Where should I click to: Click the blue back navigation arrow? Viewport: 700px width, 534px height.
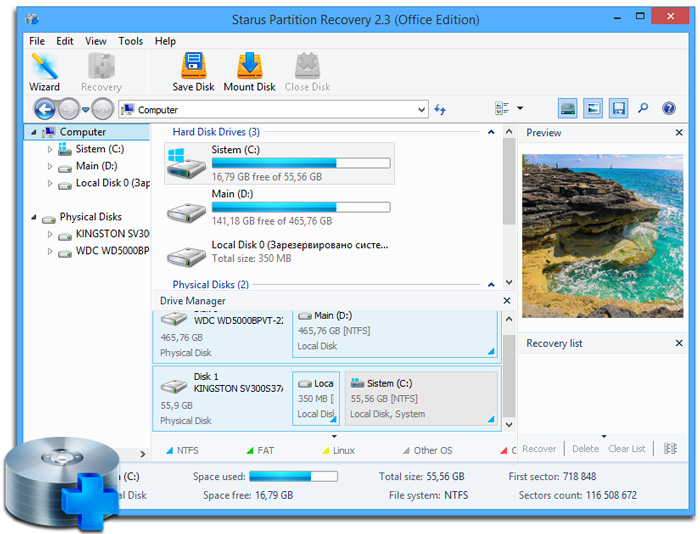44,109
